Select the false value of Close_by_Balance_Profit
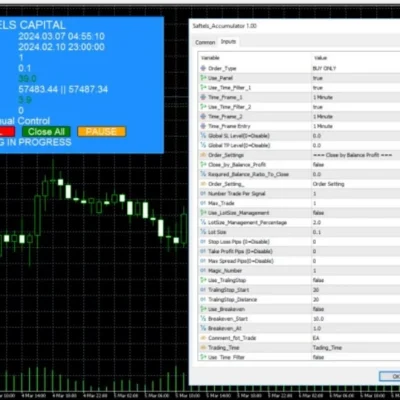 tap(318, 165)
